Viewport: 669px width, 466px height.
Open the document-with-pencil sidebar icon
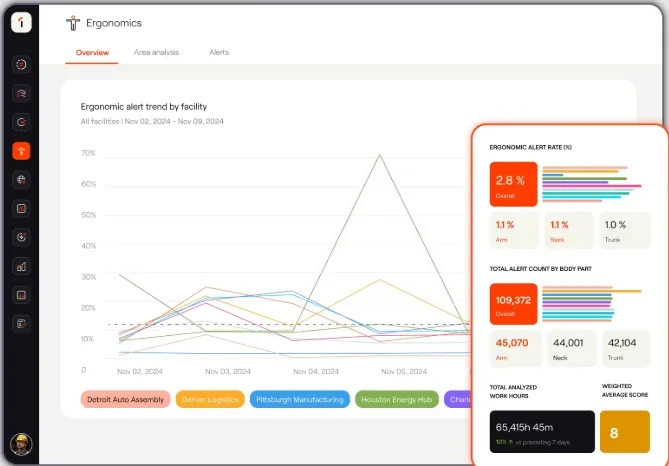click(x=21, y=324)
